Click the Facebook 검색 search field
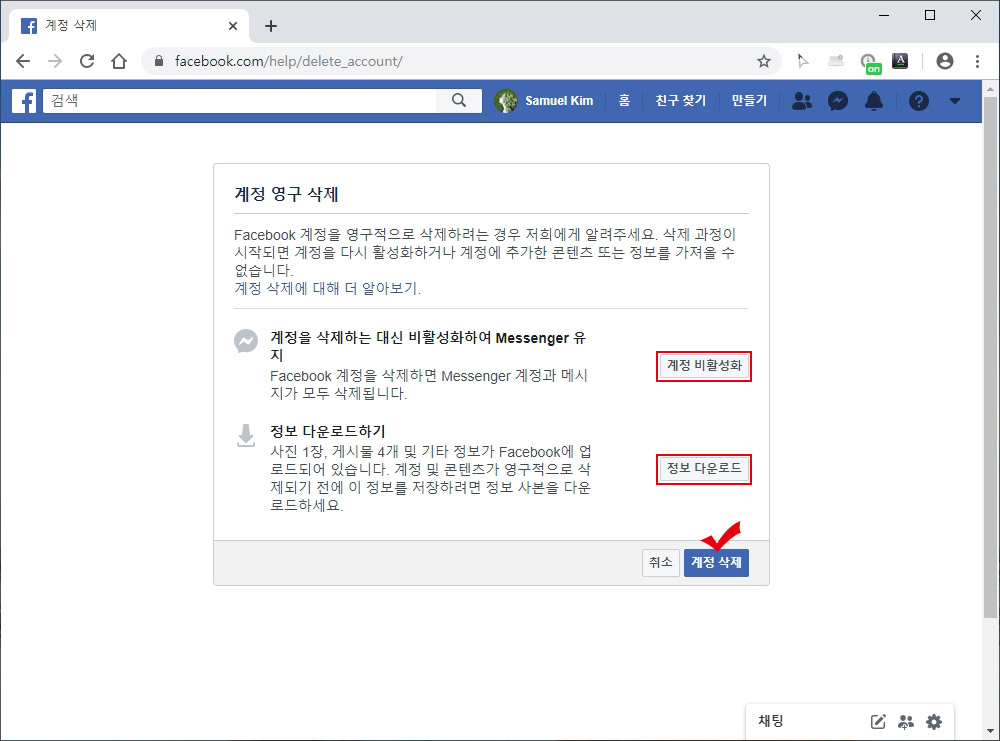This screenshot has width=1000, height=741. [240, 100]
